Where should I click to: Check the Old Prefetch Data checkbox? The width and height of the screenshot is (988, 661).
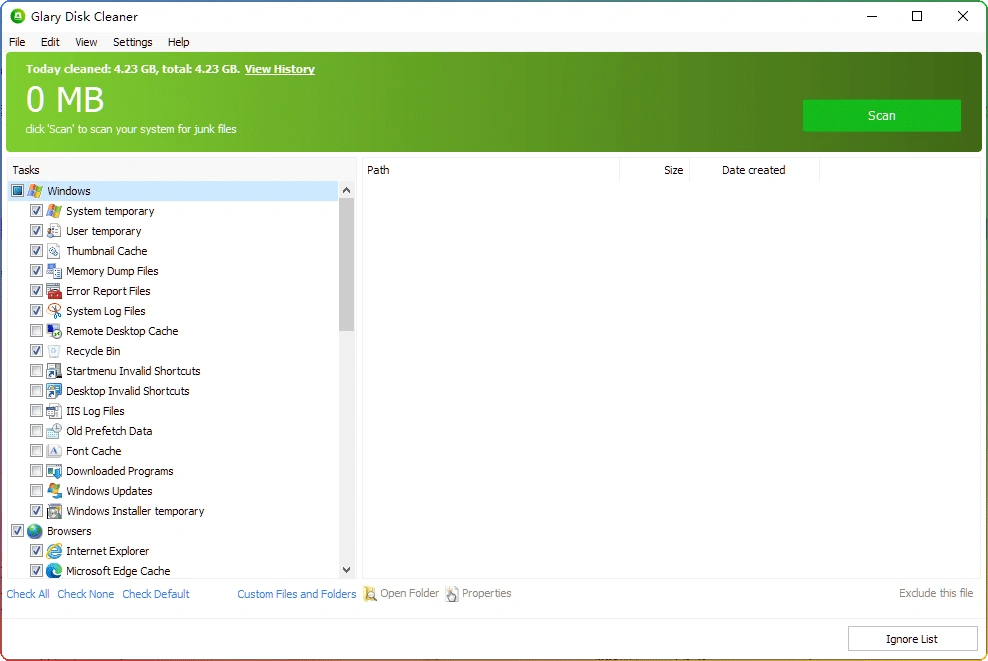[x=36, y=430]
